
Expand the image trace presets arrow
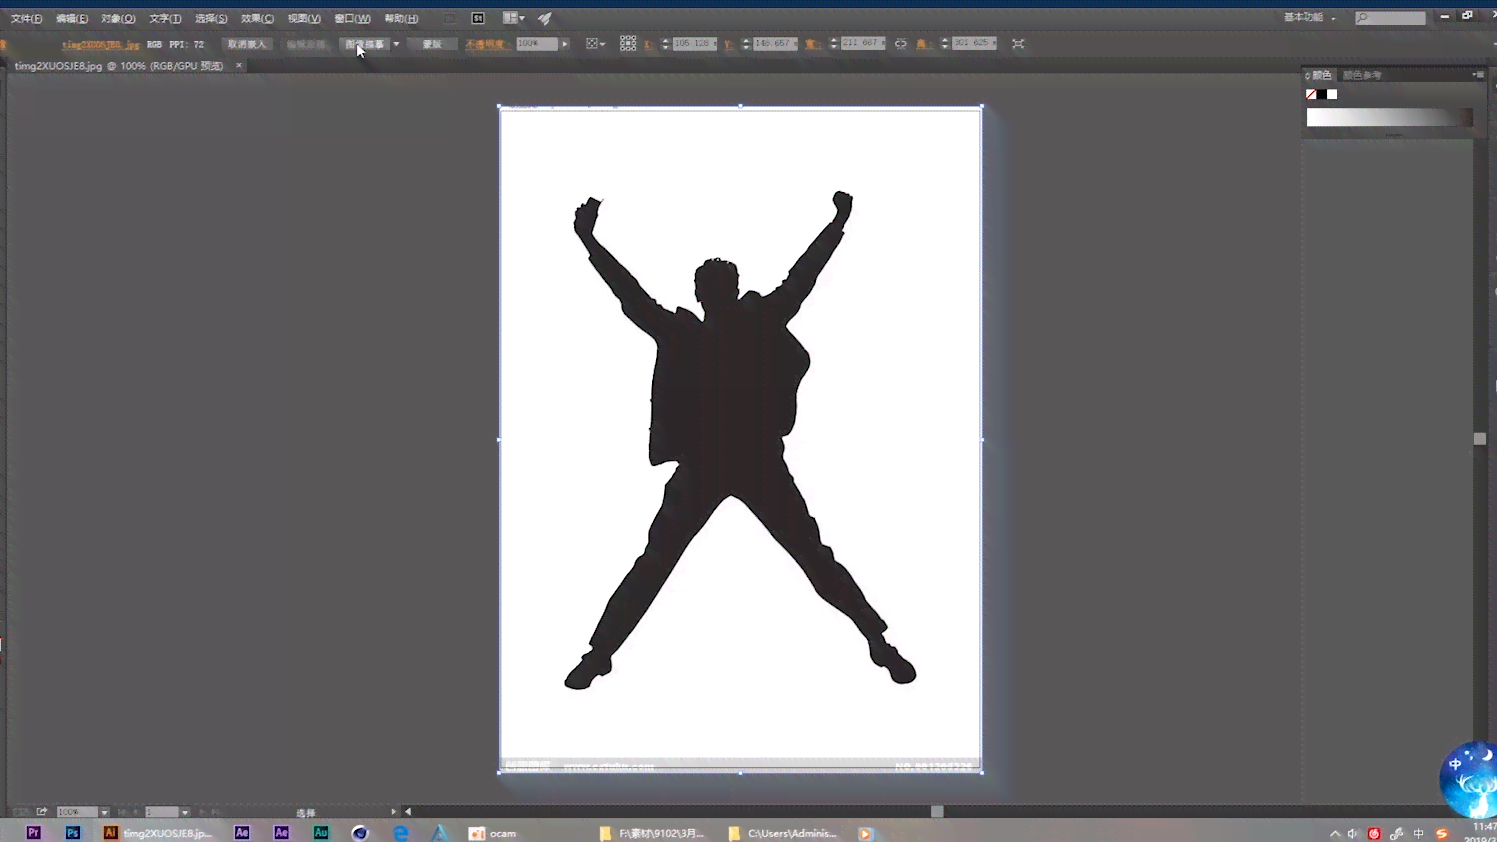(396, 44)
